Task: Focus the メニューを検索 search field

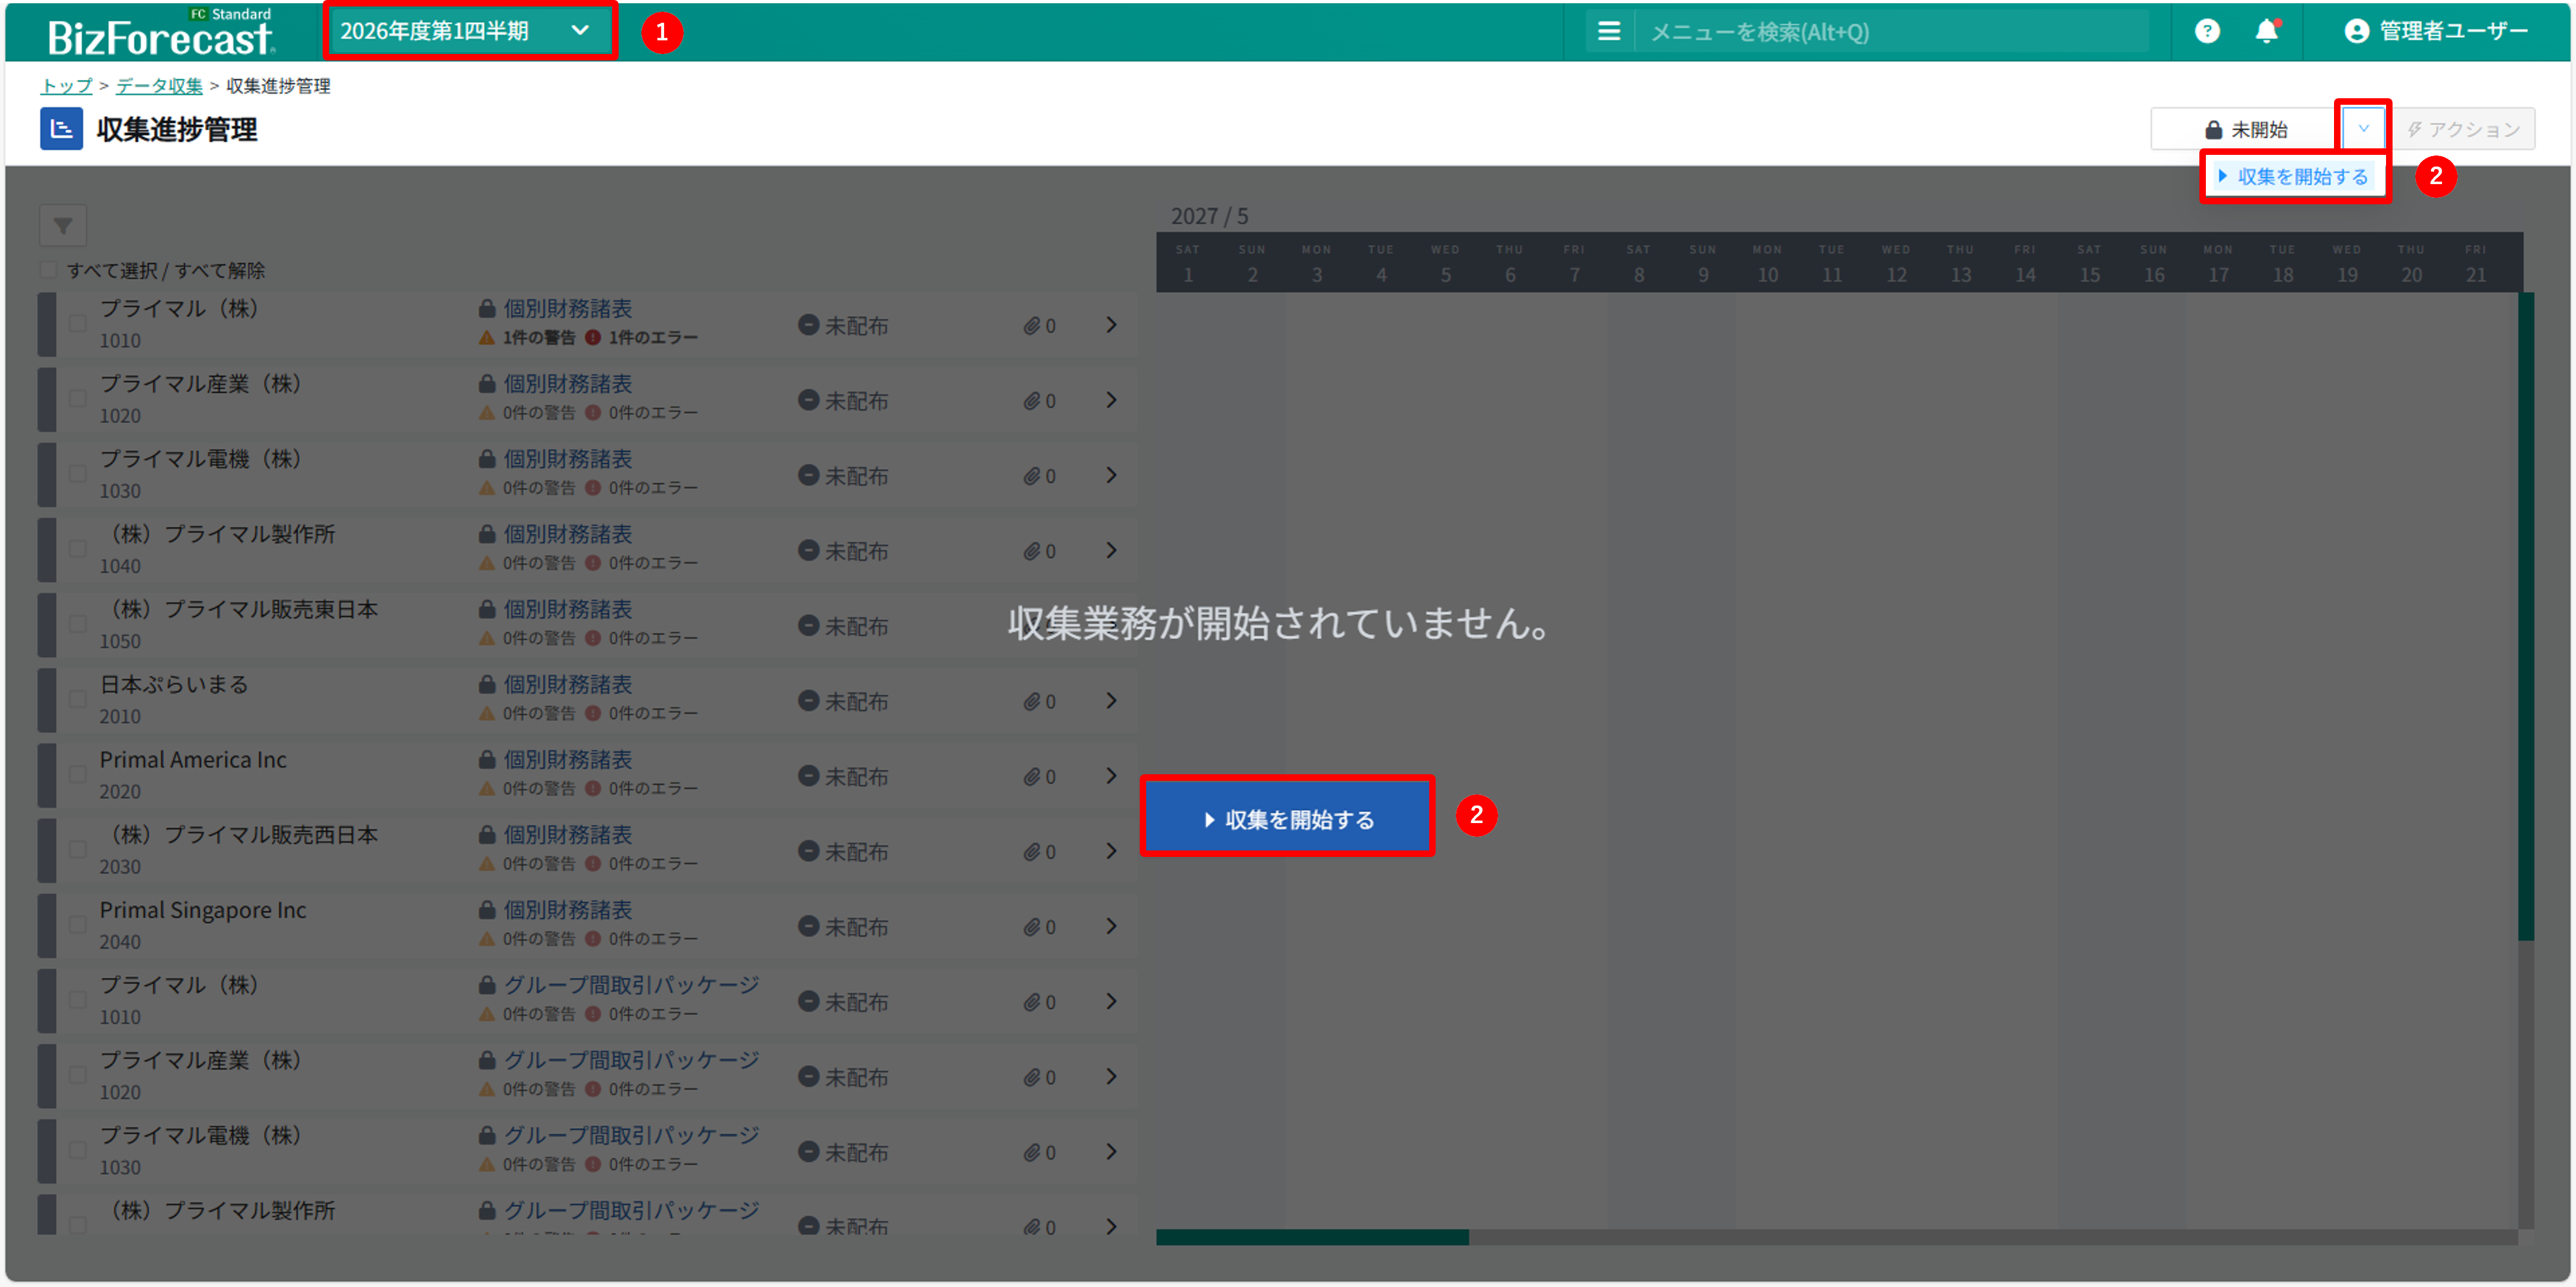Action: (x=1890, y=32)
